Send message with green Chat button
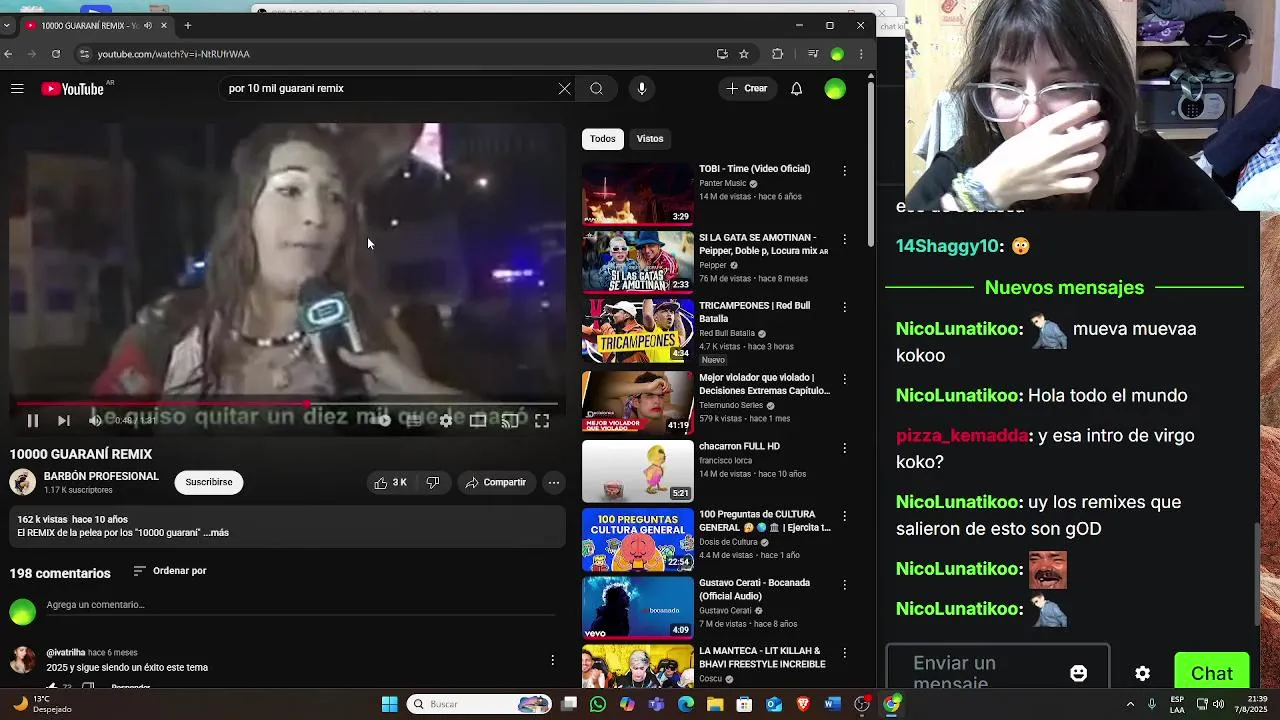Viewport: 1280px width, 720px height. point(1212,673)
